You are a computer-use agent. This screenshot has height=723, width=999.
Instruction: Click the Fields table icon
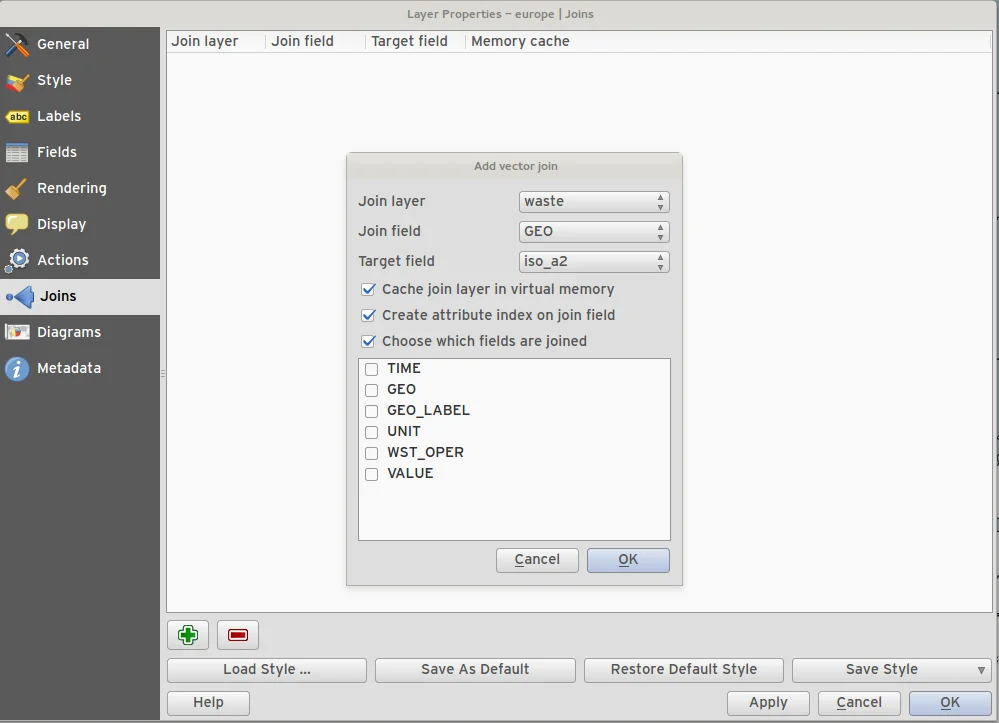tap(17, 153)
